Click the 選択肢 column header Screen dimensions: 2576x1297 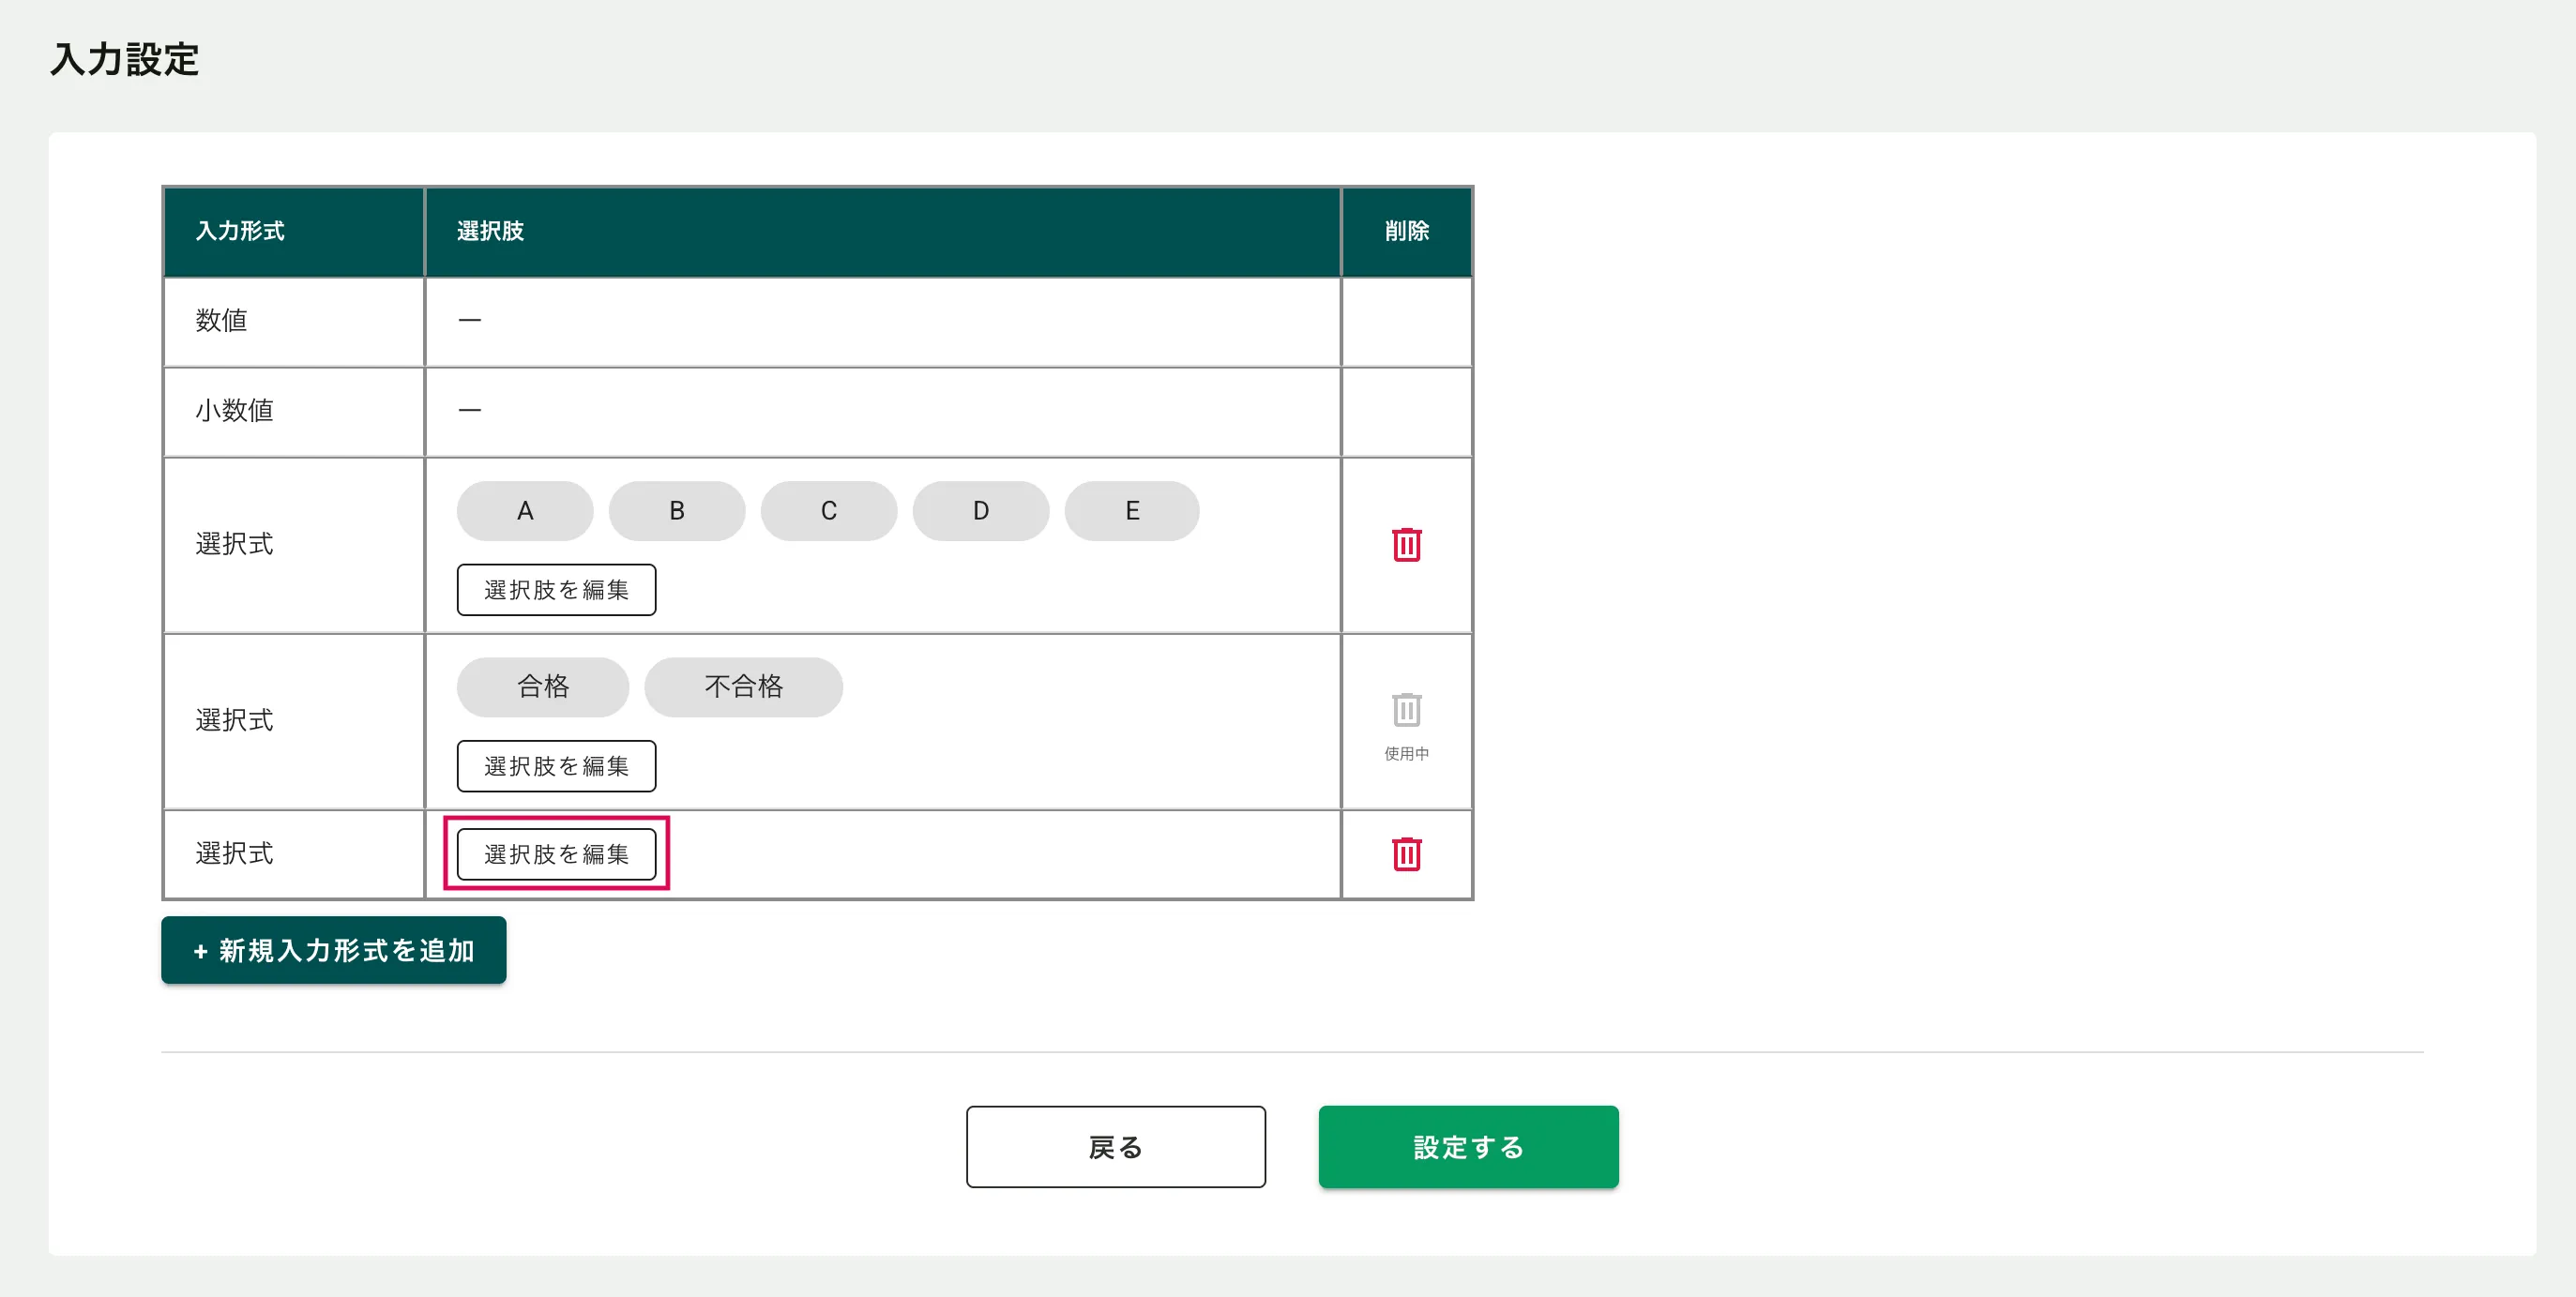(x=490, y=231)
